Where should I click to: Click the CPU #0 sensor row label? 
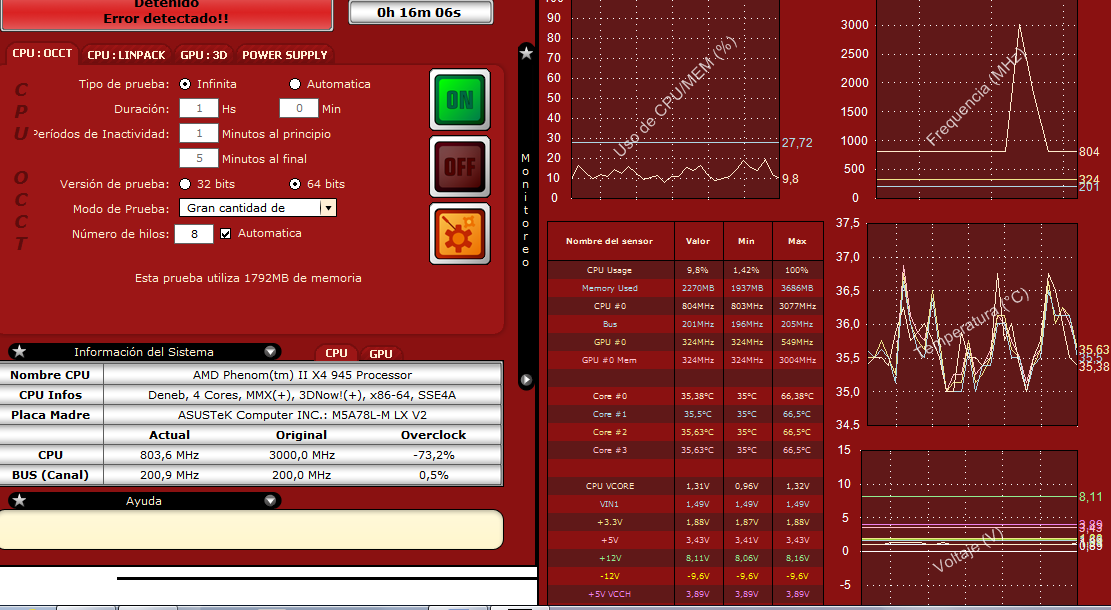609,306
